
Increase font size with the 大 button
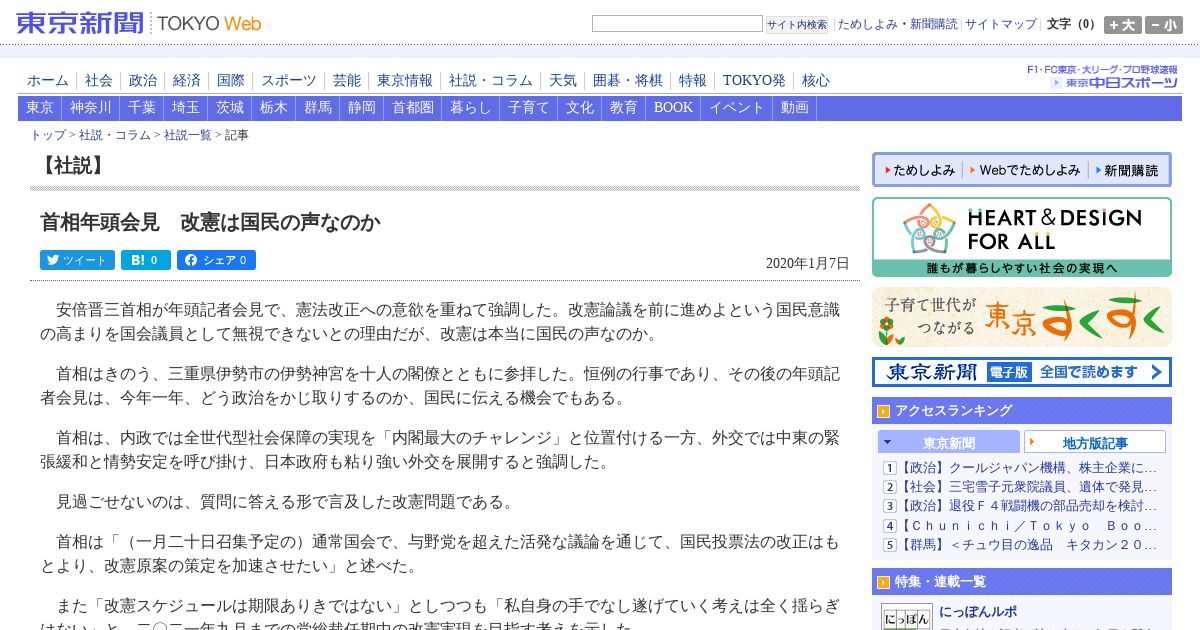[1123, 25]
